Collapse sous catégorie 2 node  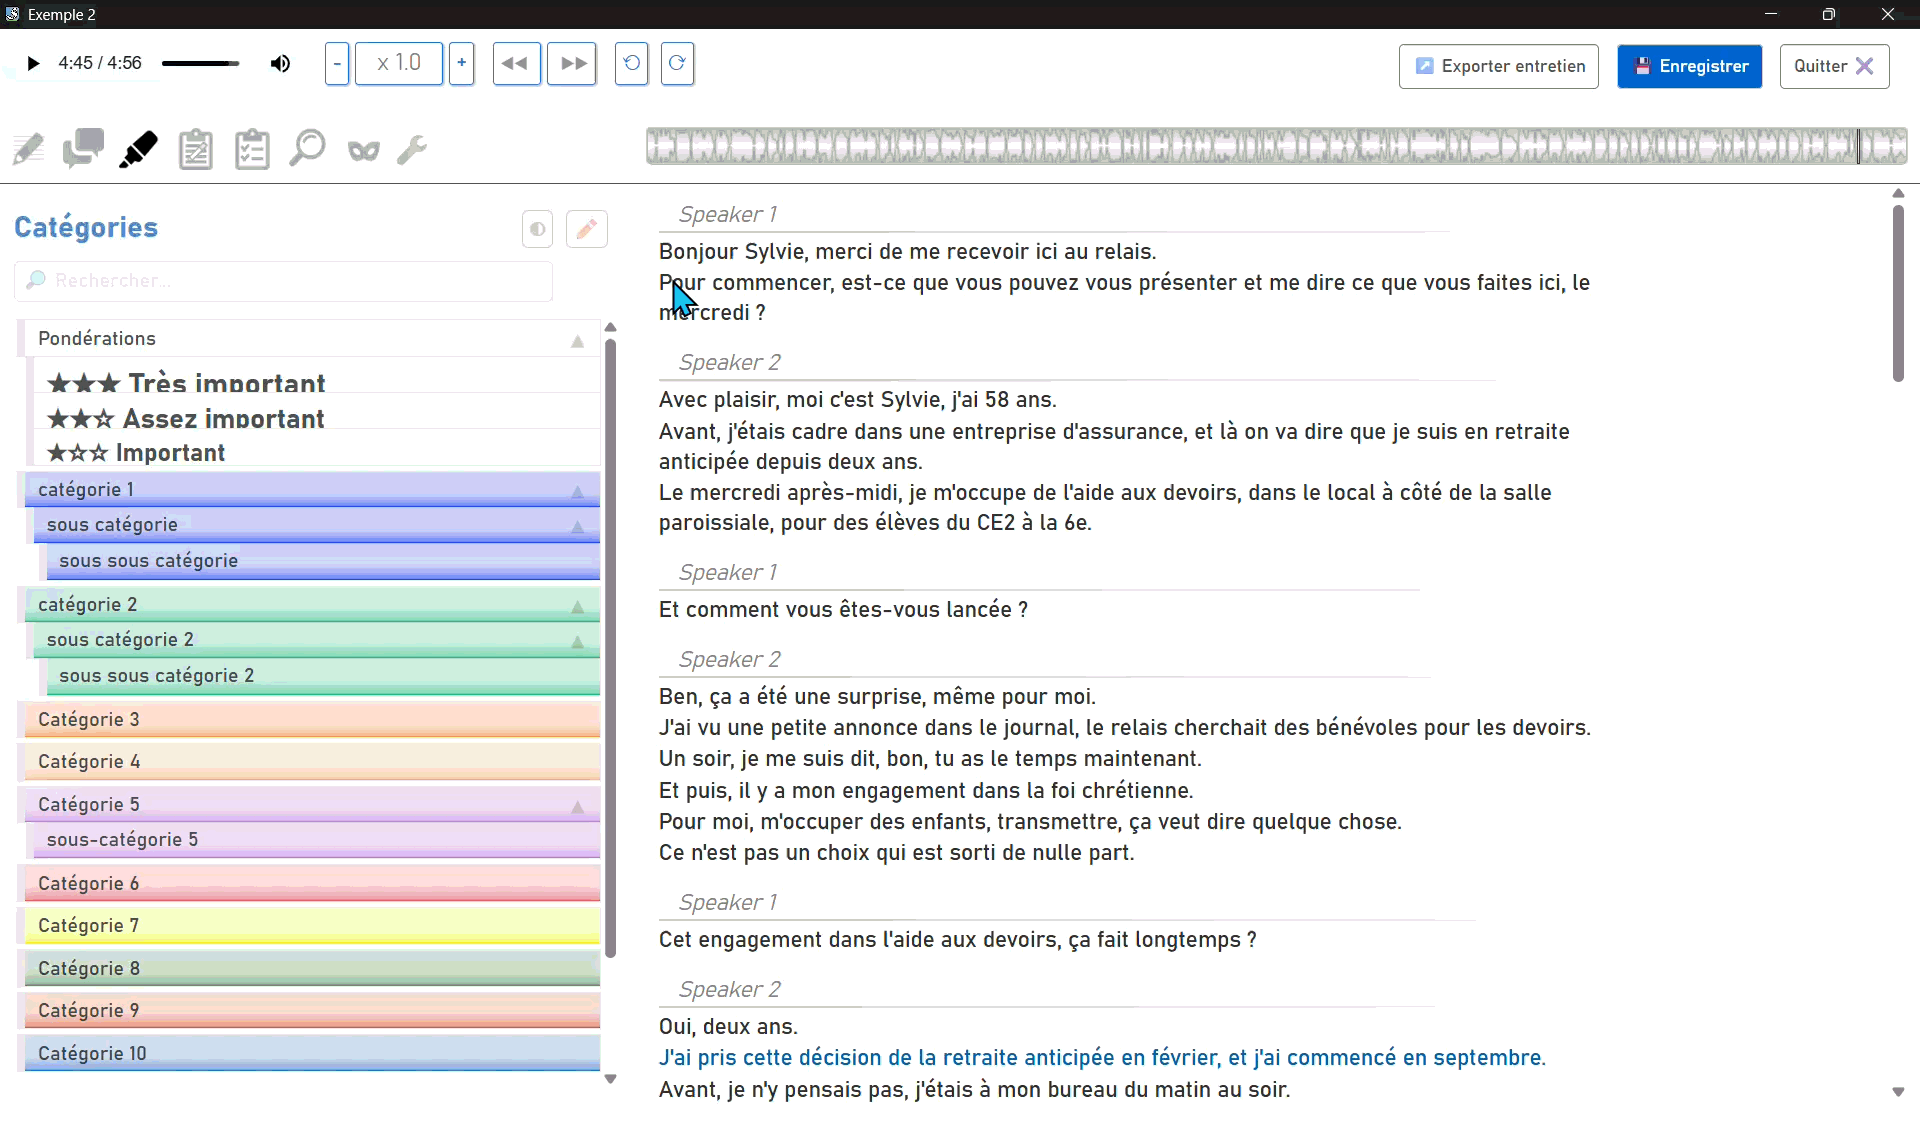pos(577,642)
